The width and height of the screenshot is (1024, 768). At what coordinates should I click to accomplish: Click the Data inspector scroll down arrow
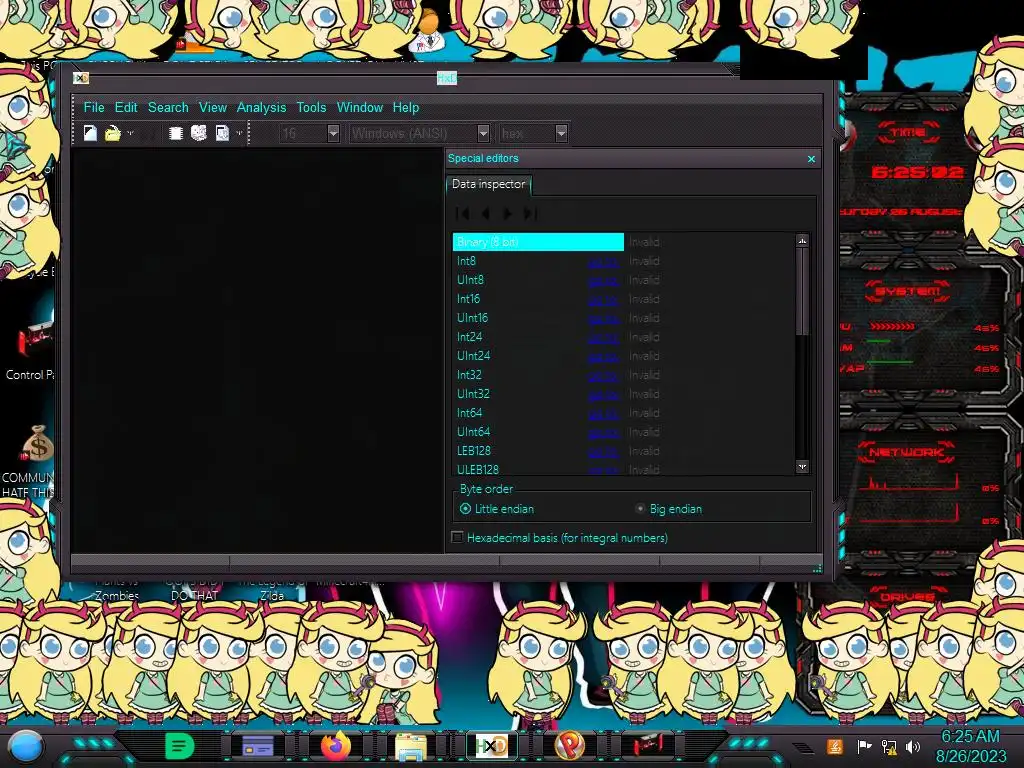coord(802,466)
